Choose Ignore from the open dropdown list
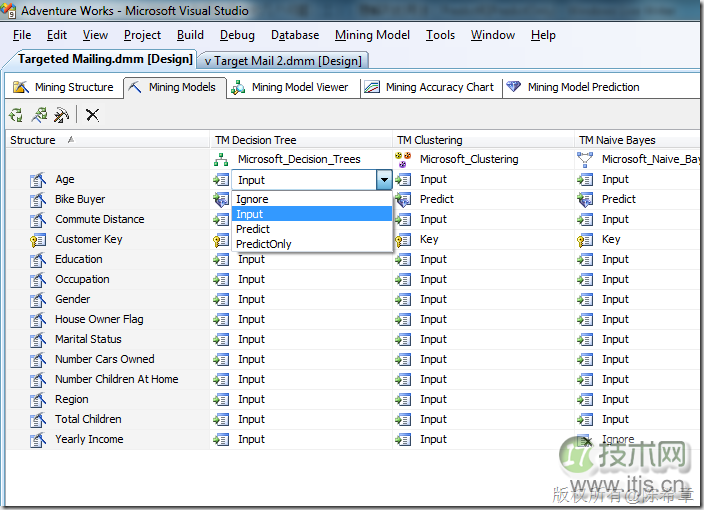This screenshot has height=510, width=704. pyautogui.click(x=252, y=199)
